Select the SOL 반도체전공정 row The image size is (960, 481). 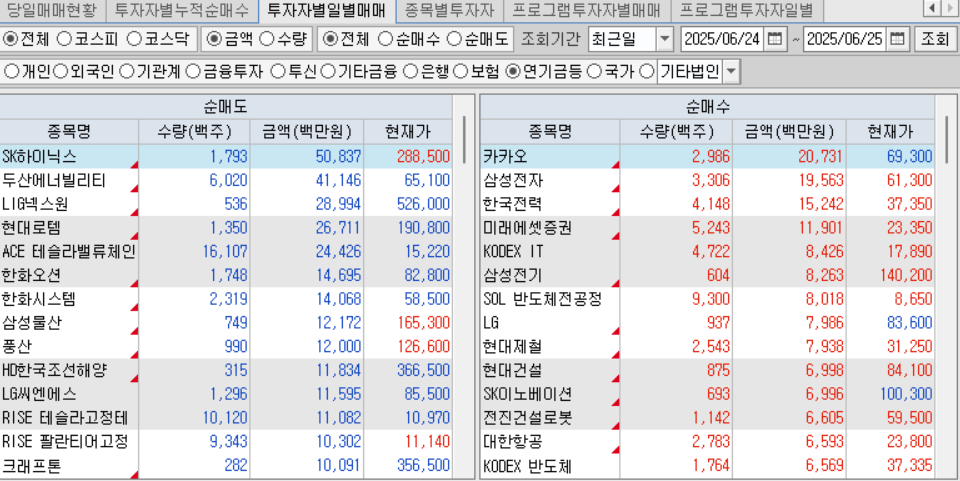708,299
